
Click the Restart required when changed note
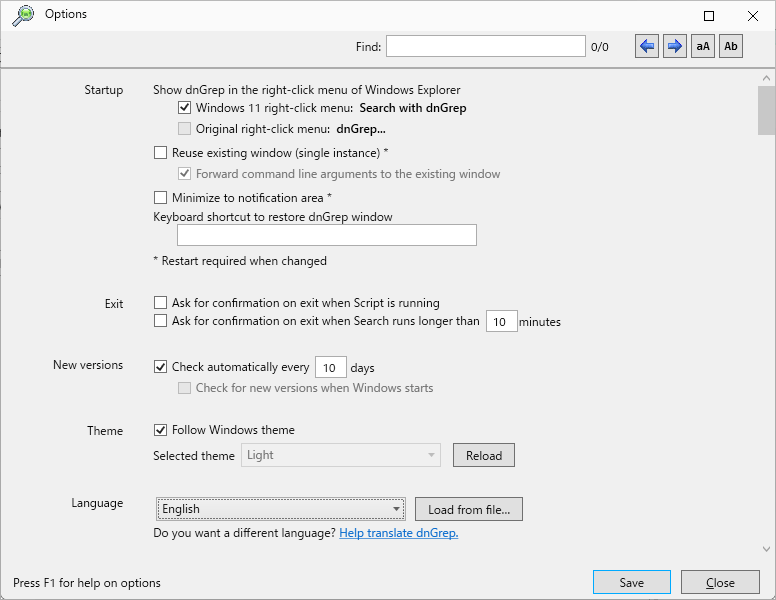click(x=240, y=261)
